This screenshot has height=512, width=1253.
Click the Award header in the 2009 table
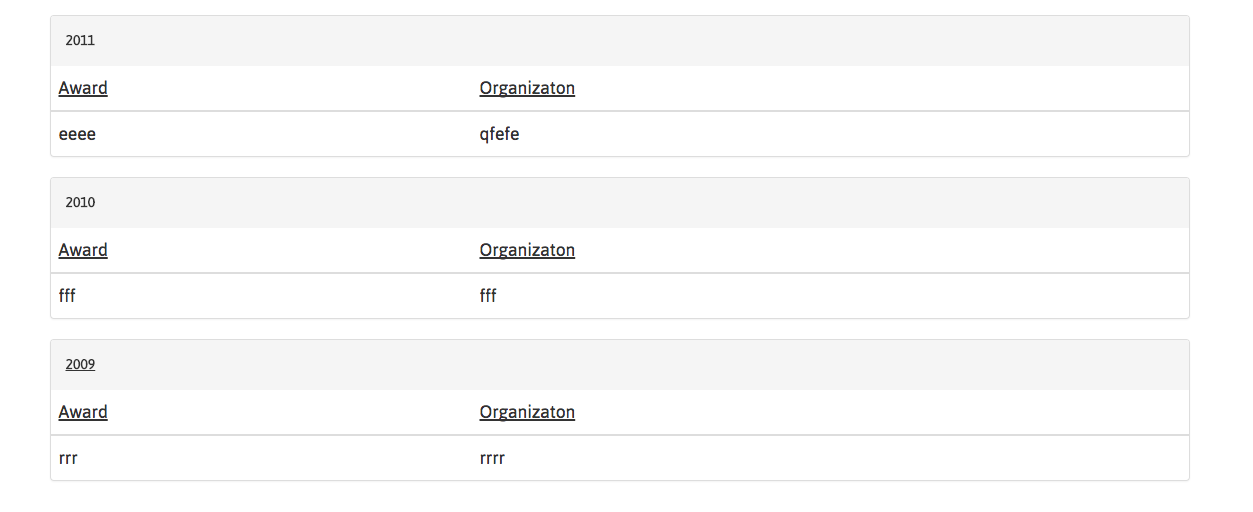pyautogui.click(x=83, y=412)
